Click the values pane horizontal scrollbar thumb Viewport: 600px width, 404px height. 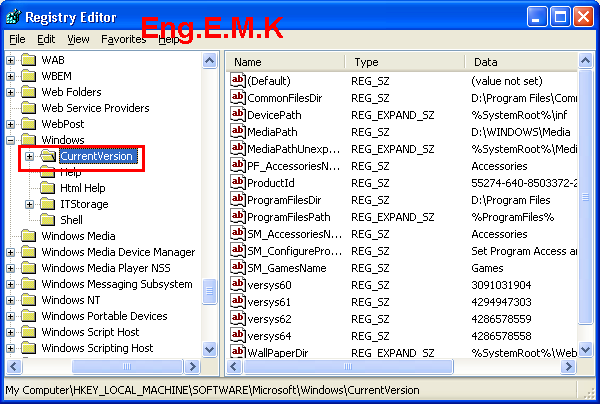[x=348, y=367]
